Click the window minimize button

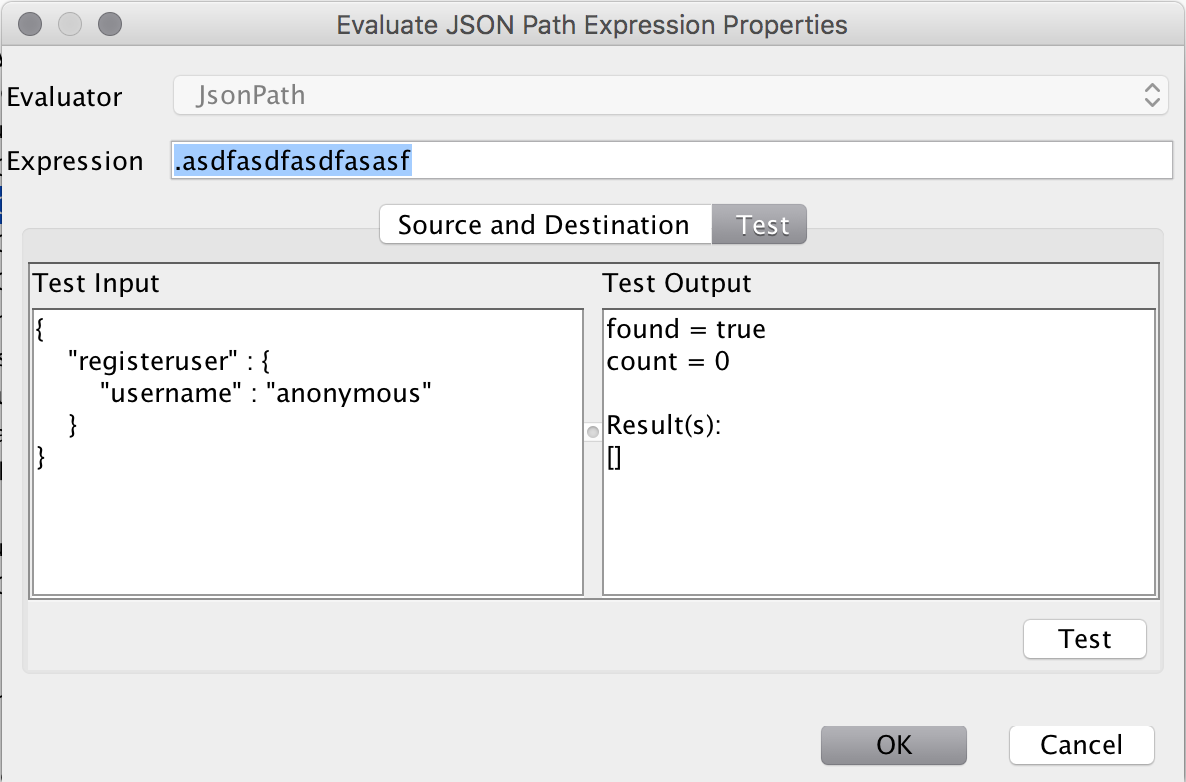tap(70, 23)
